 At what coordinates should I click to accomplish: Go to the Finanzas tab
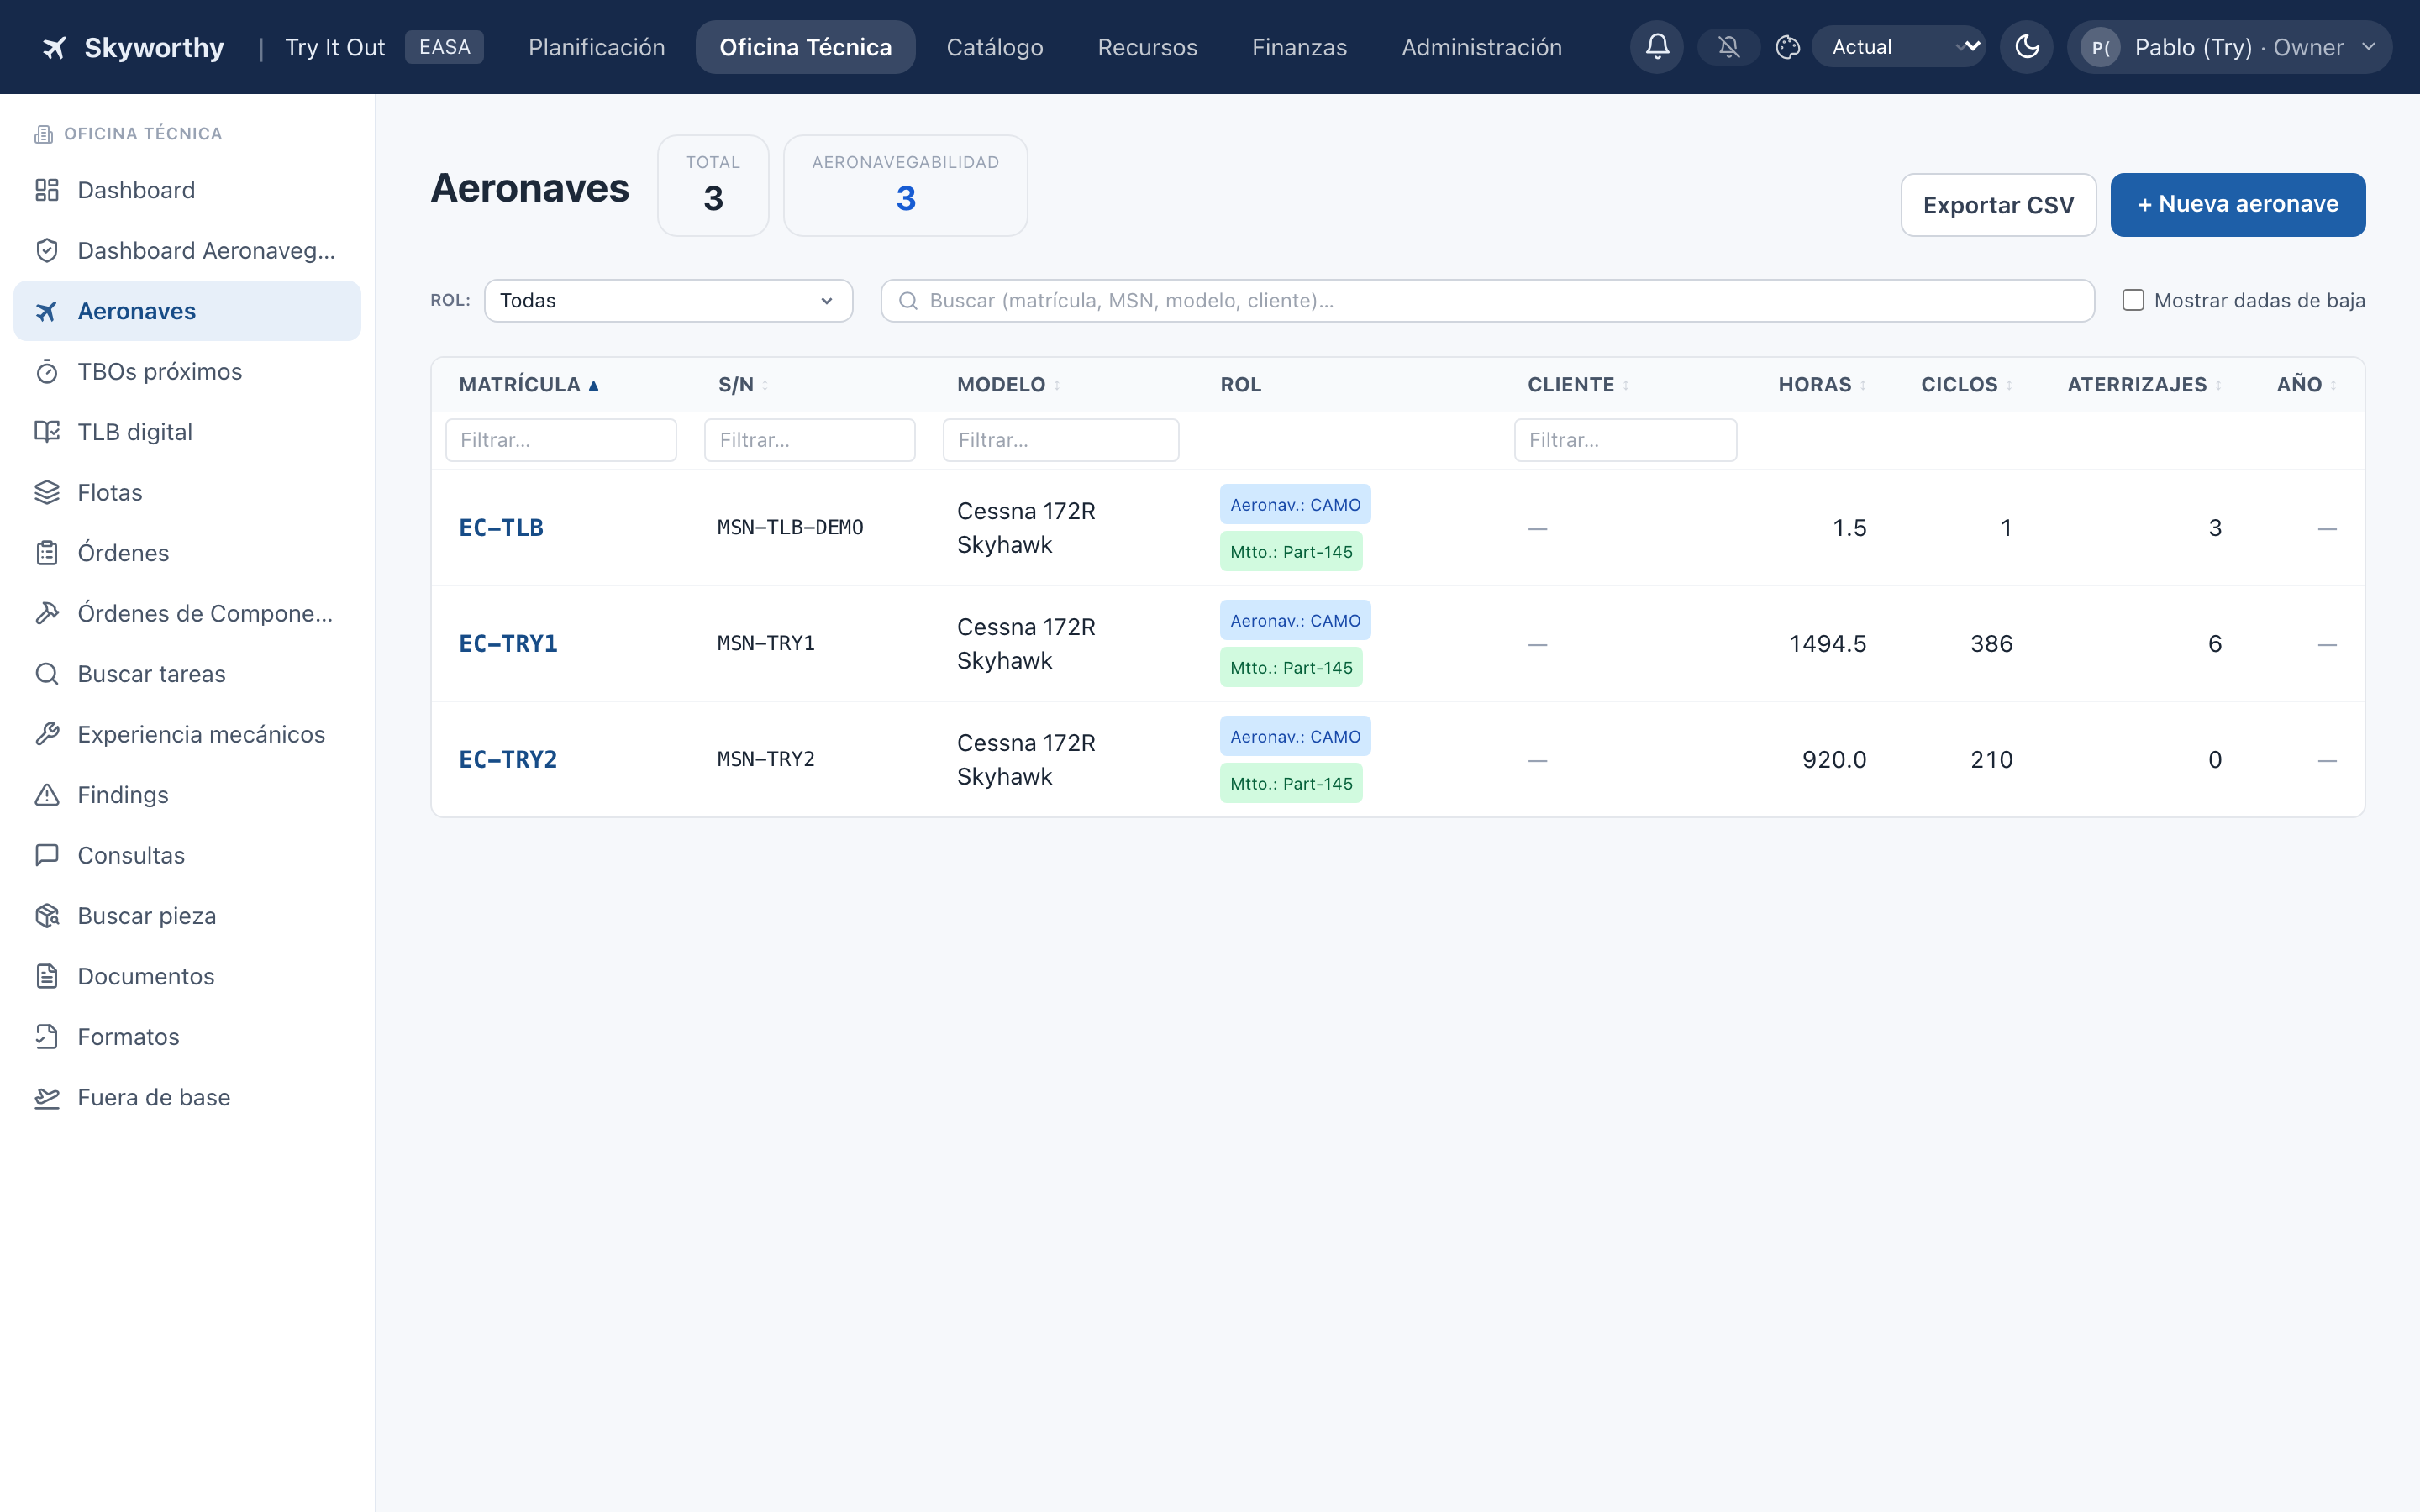click(1299, 47)
